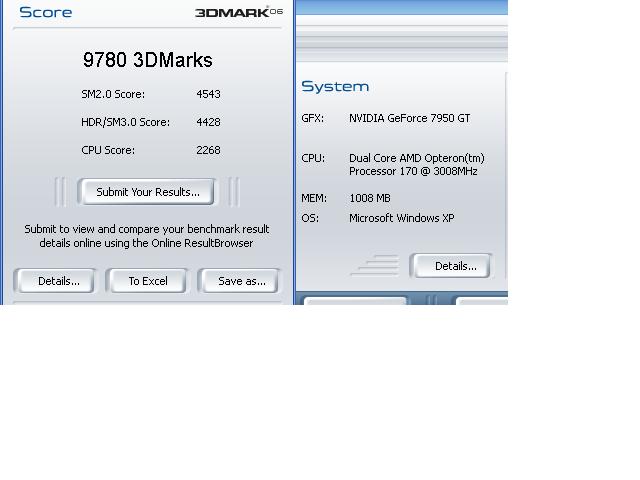This screenshot has height=480, width=640.
Task: Click the Save as... button
Action: 240,281
